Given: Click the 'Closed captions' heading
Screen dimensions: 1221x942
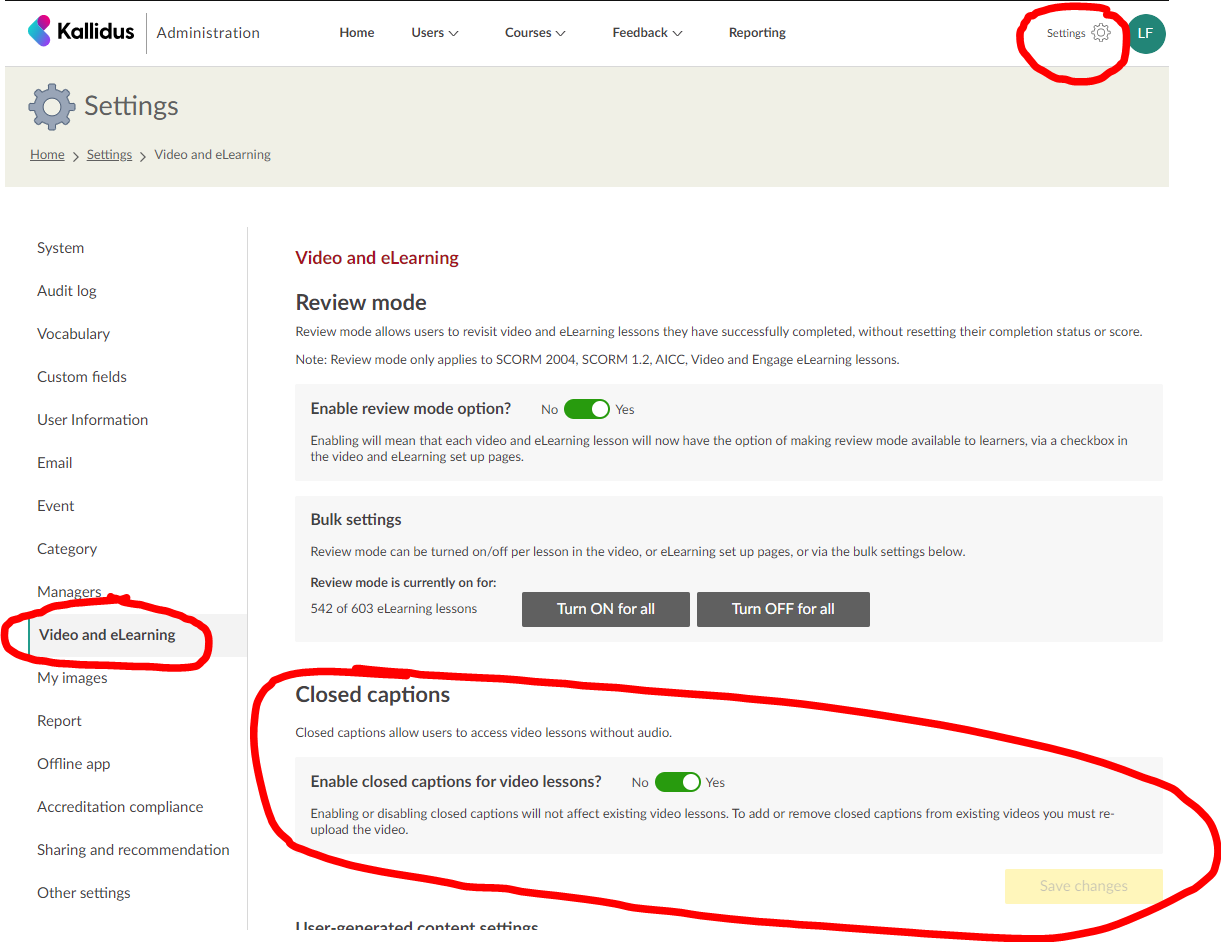Looking at the screenshot, I should pos(373,695).
